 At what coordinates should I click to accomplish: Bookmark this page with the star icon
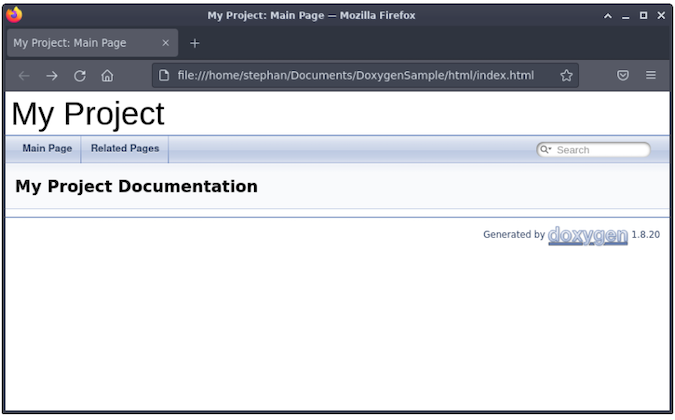tap(566, 75)
